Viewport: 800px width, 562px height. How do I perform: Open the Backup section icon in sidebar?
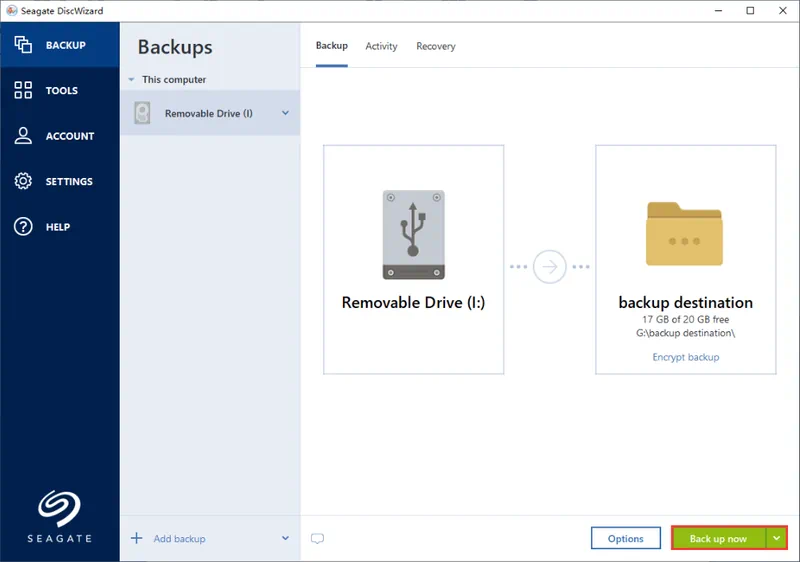(23, 45)
